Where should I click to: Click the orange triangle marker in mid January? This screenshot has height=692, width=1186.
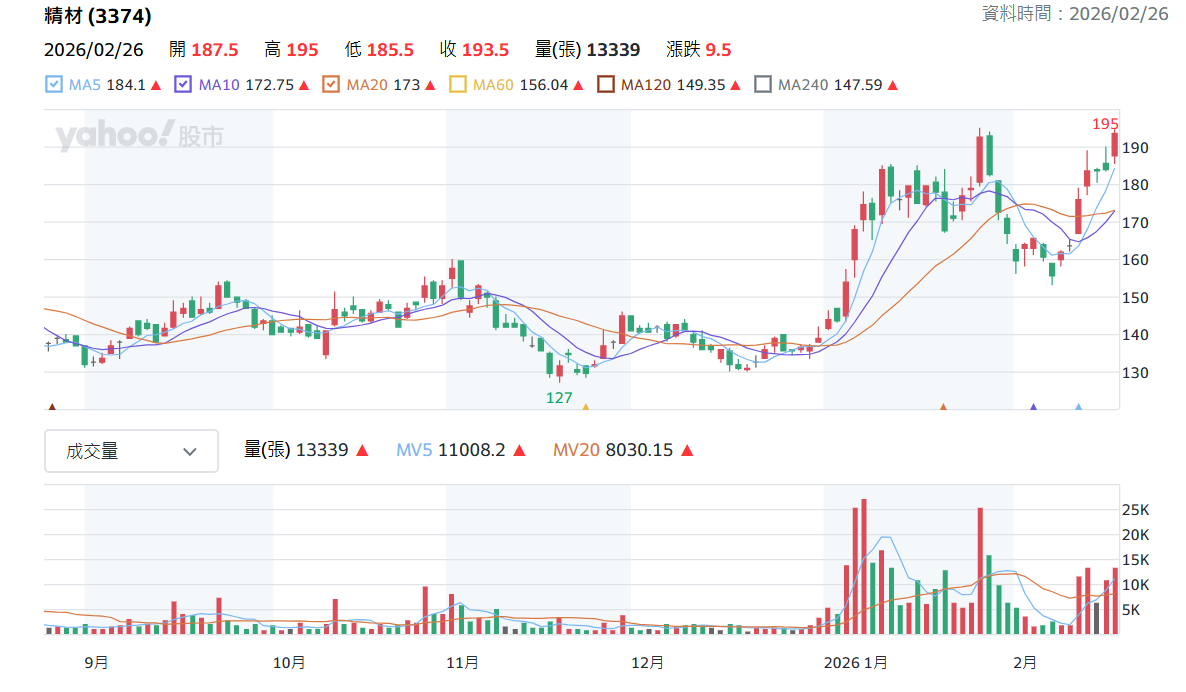tap(943, 407)
